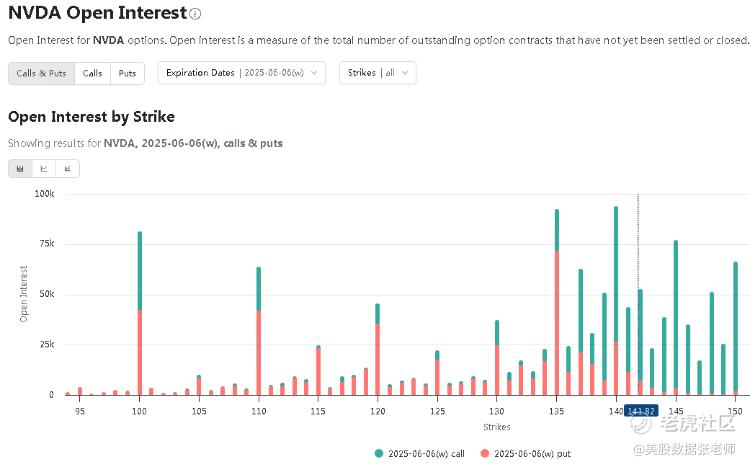Select the bar chart view icon
Image resolution: width=750 pixels, height=467 pixels.
(20, 168)
